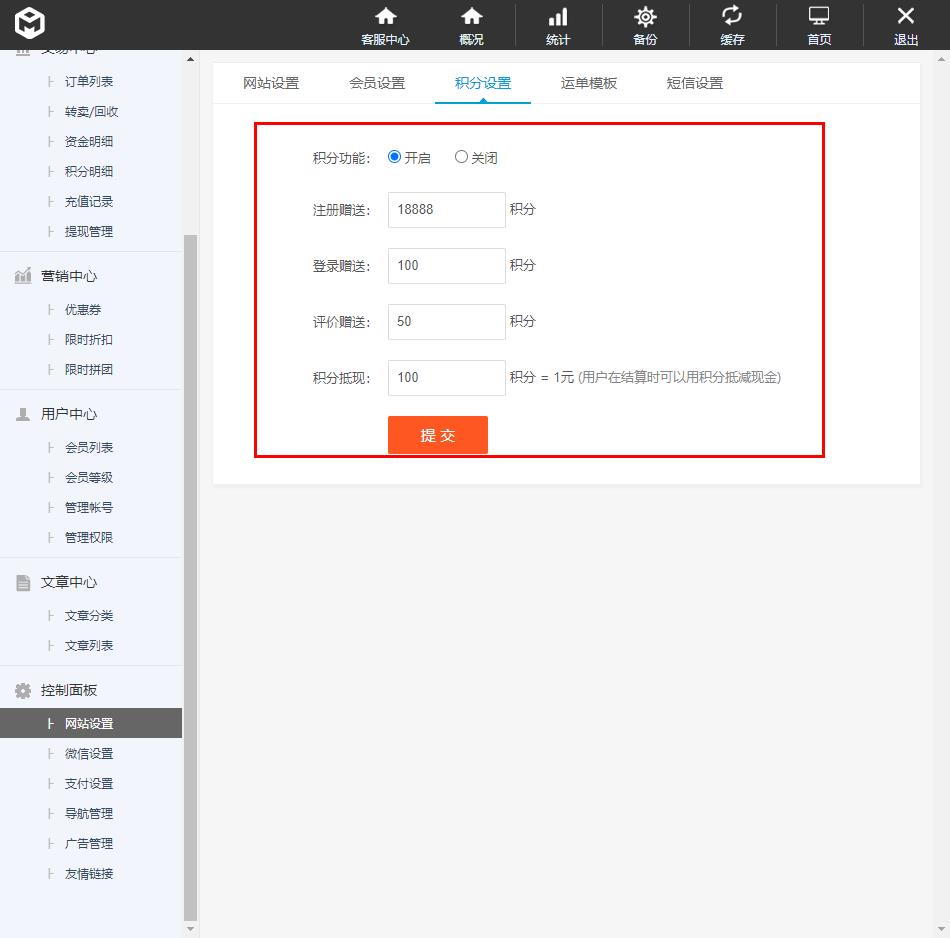Click the 备份 backup icon

[644, 25]
